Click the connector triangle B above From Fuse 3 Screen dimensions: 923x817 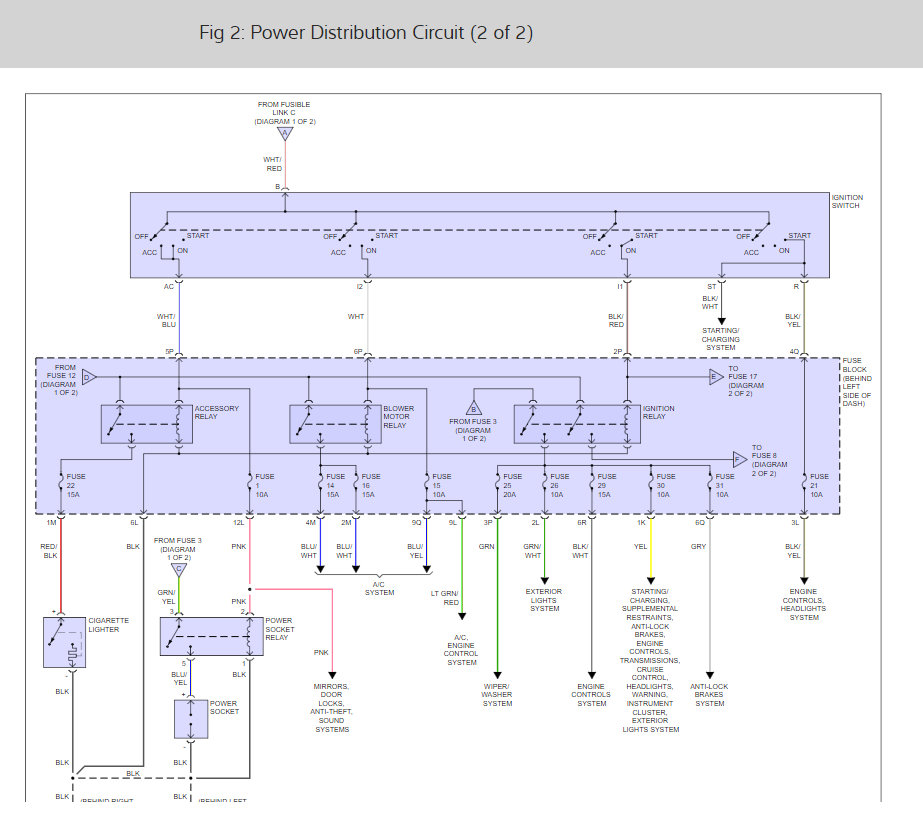[474, 408]
